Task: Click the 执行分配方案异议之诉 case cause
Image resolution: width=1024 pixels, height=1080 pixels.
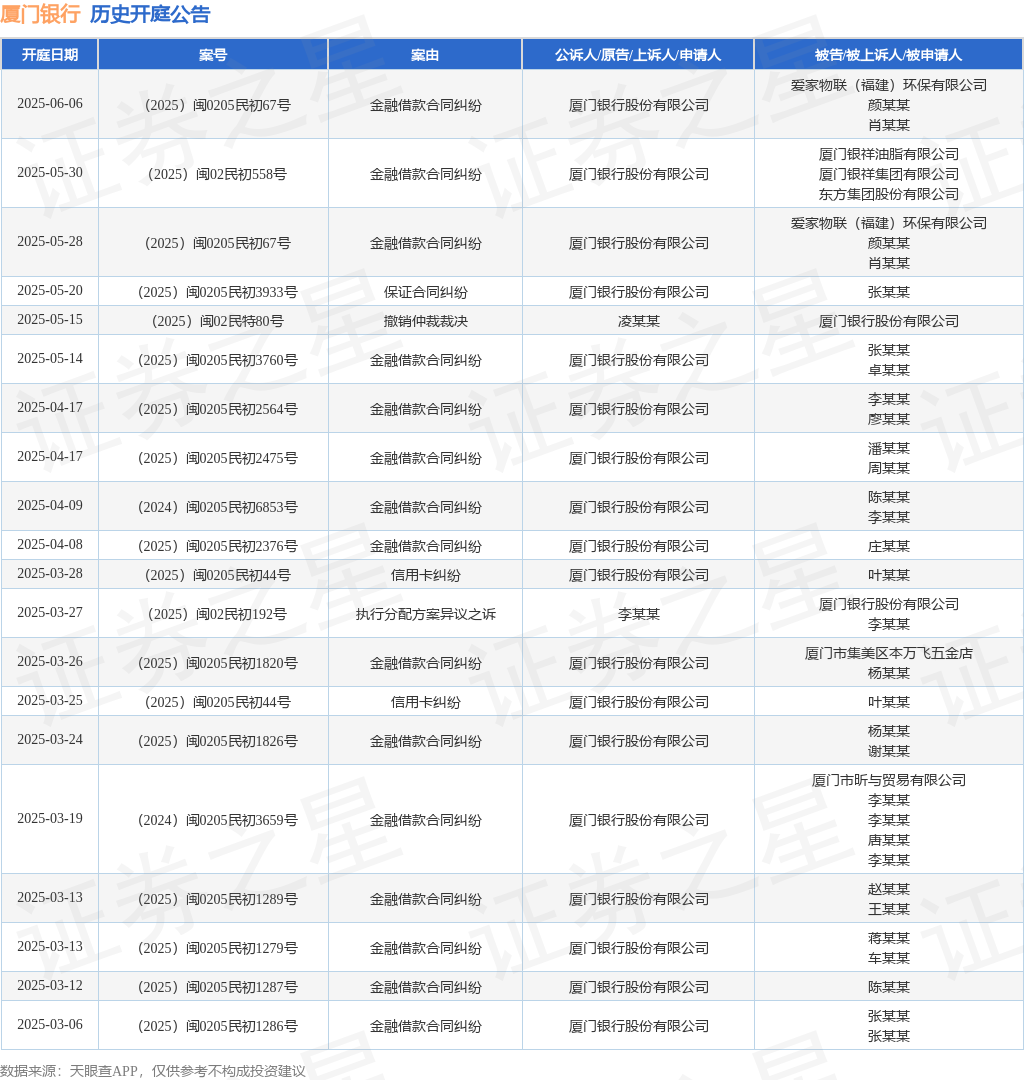Action: (x=426, y=614)
